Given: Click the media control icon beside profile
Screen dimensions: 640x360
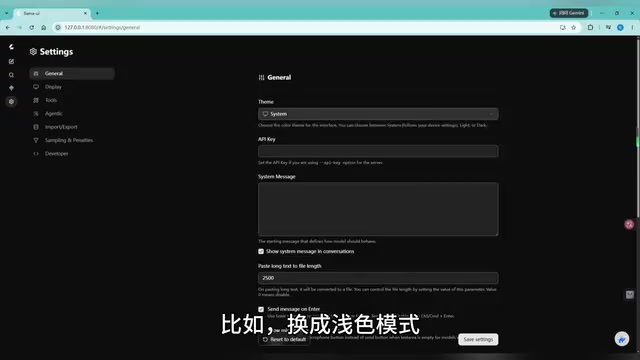Looking at the screenshot, I should tap(608, 27).
